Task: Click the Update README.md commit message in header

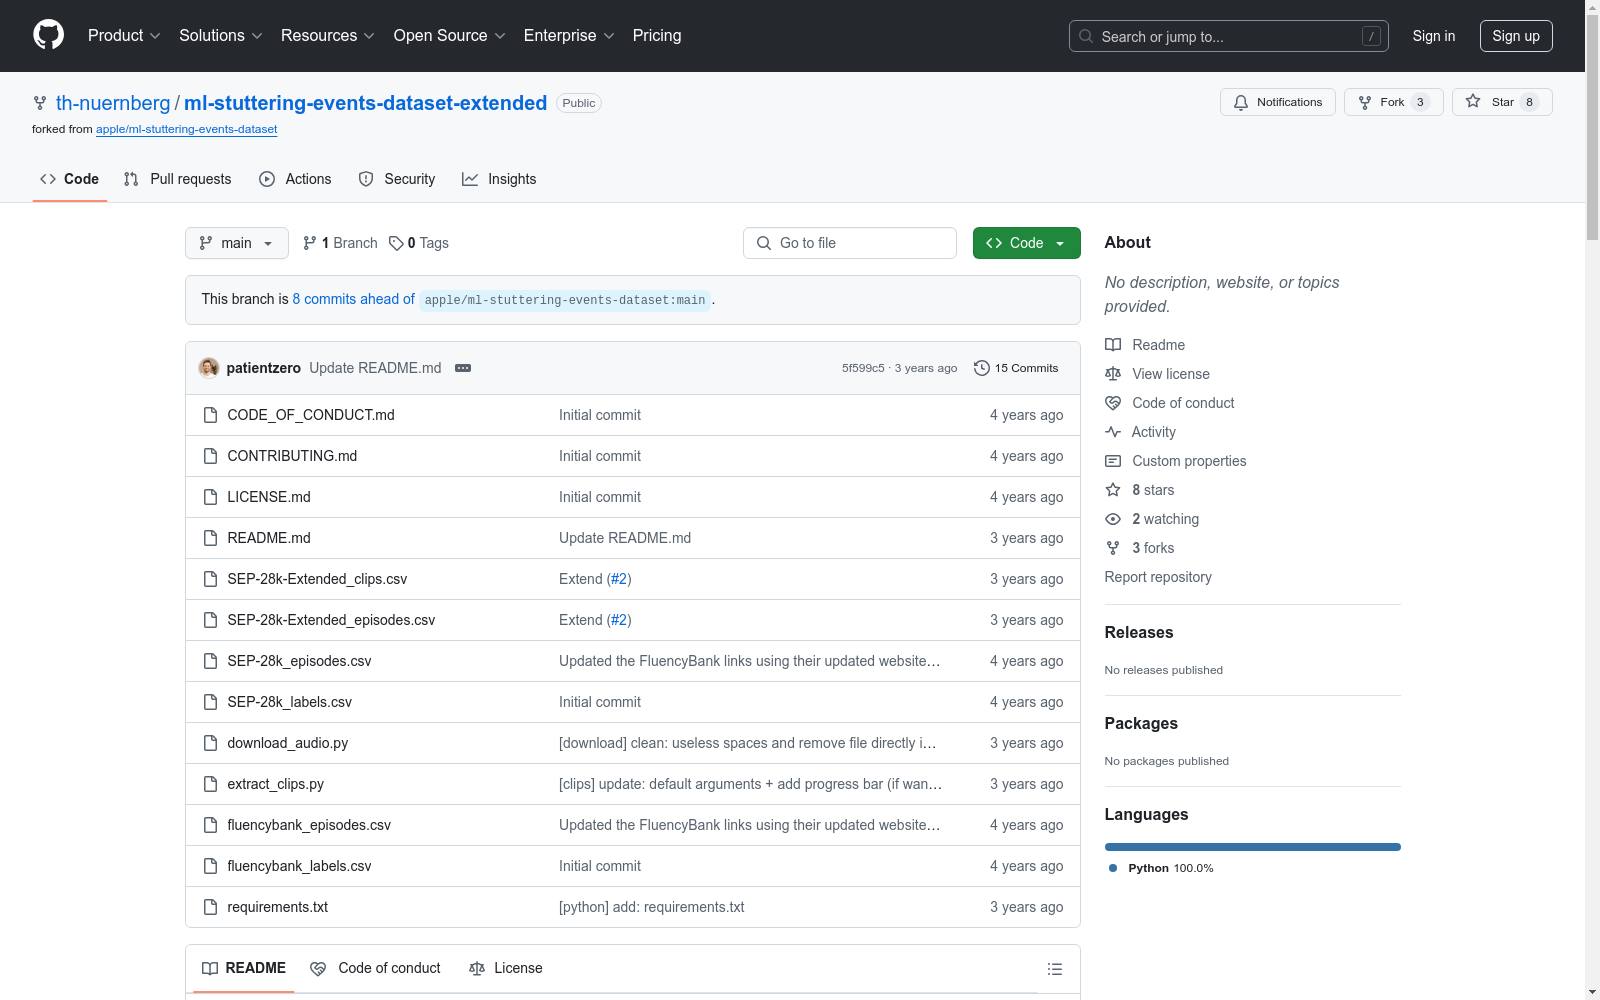Action: coord(375,368)
